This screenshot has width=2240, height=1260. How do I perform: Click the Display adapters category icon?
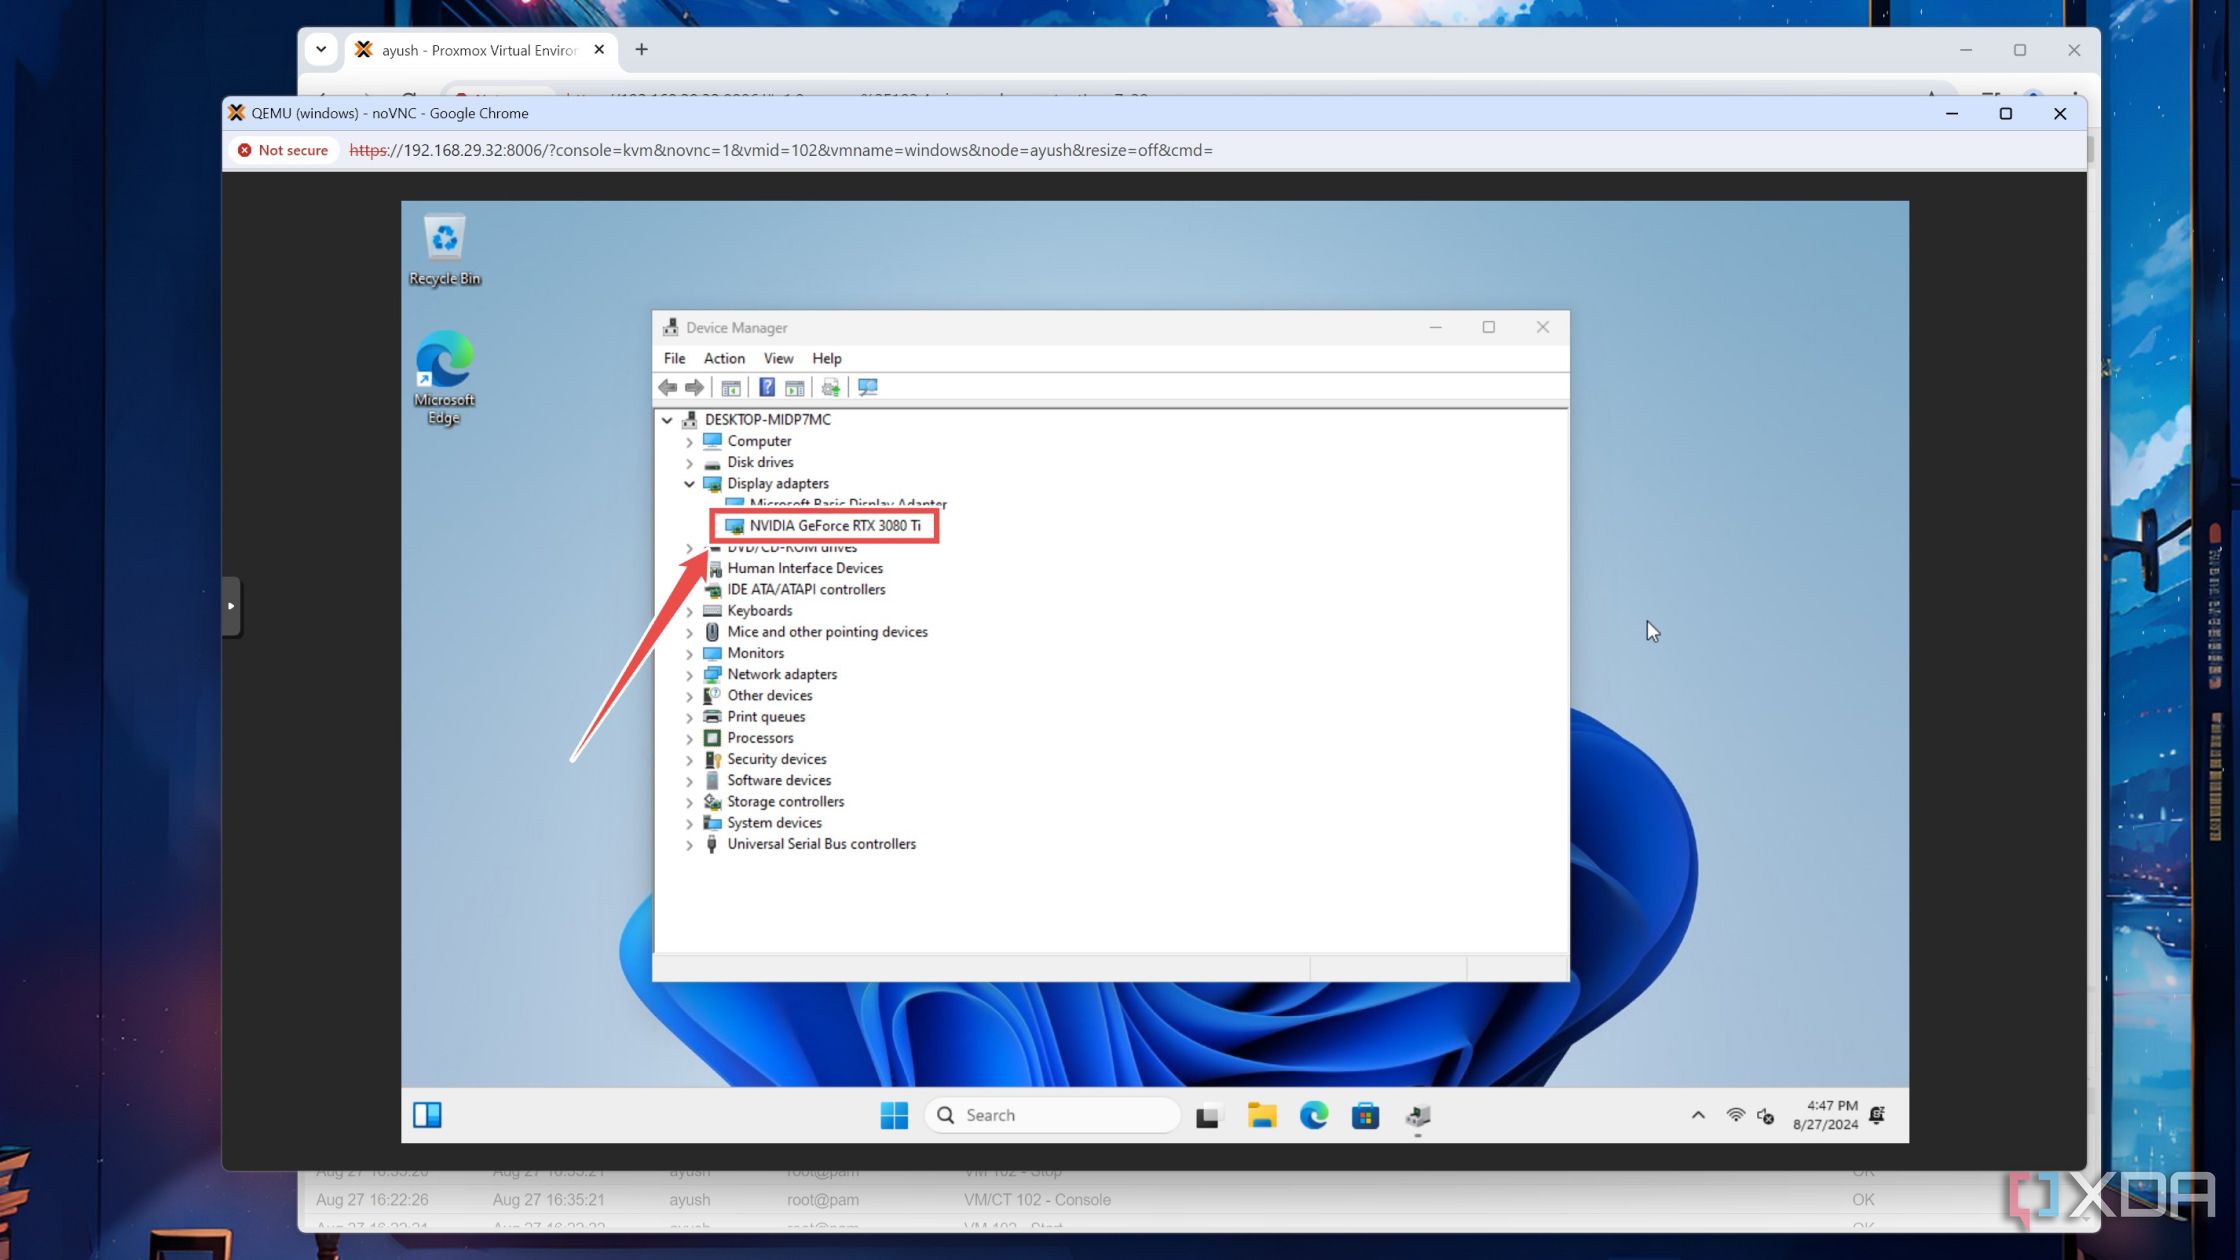pos(712,484)
